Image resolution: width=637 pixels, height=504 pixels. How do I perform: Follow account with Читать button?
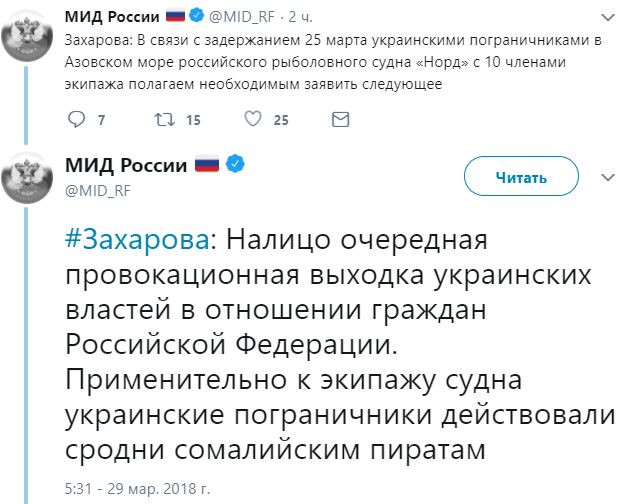pos(521,176)
